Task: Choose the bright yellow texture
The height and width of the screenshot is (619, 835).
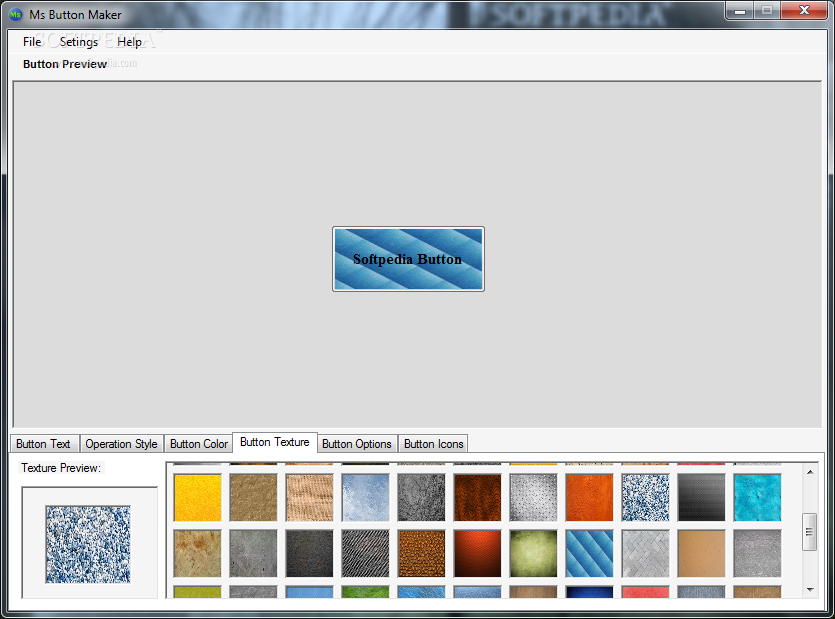Action: click(198, 498)
